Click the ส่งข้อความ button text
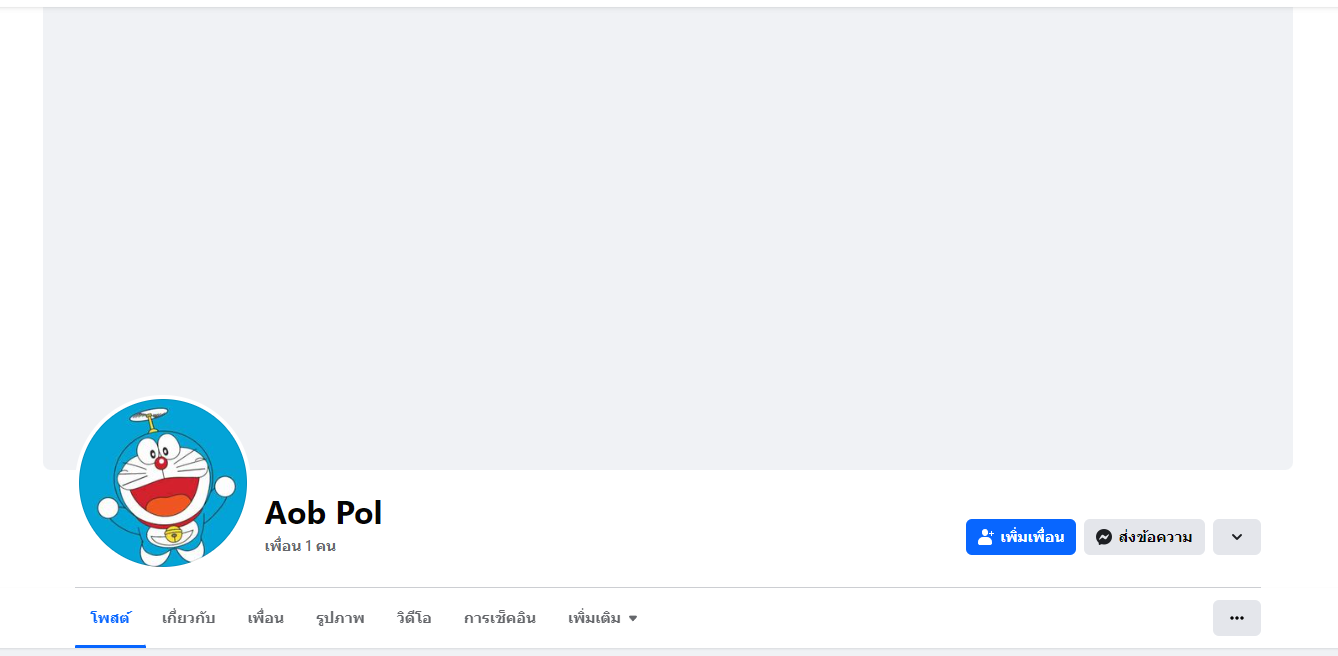Screen dimensions: 1338x656 pos(1155,537)
